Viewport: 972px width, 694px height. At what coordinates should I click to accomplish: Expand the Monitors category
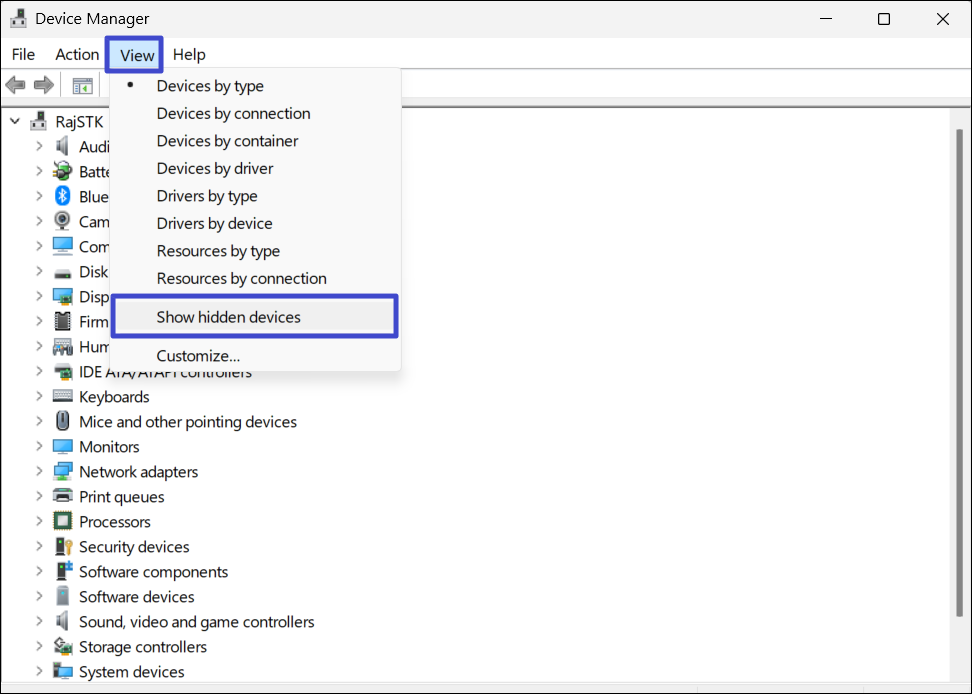tap(39, 447)
